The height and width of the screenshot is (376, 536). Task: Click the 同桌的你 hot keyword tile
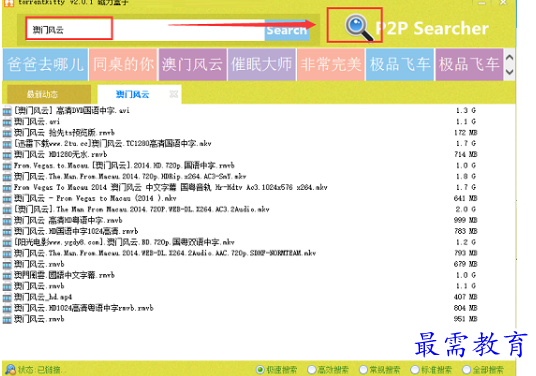(123, 64)
